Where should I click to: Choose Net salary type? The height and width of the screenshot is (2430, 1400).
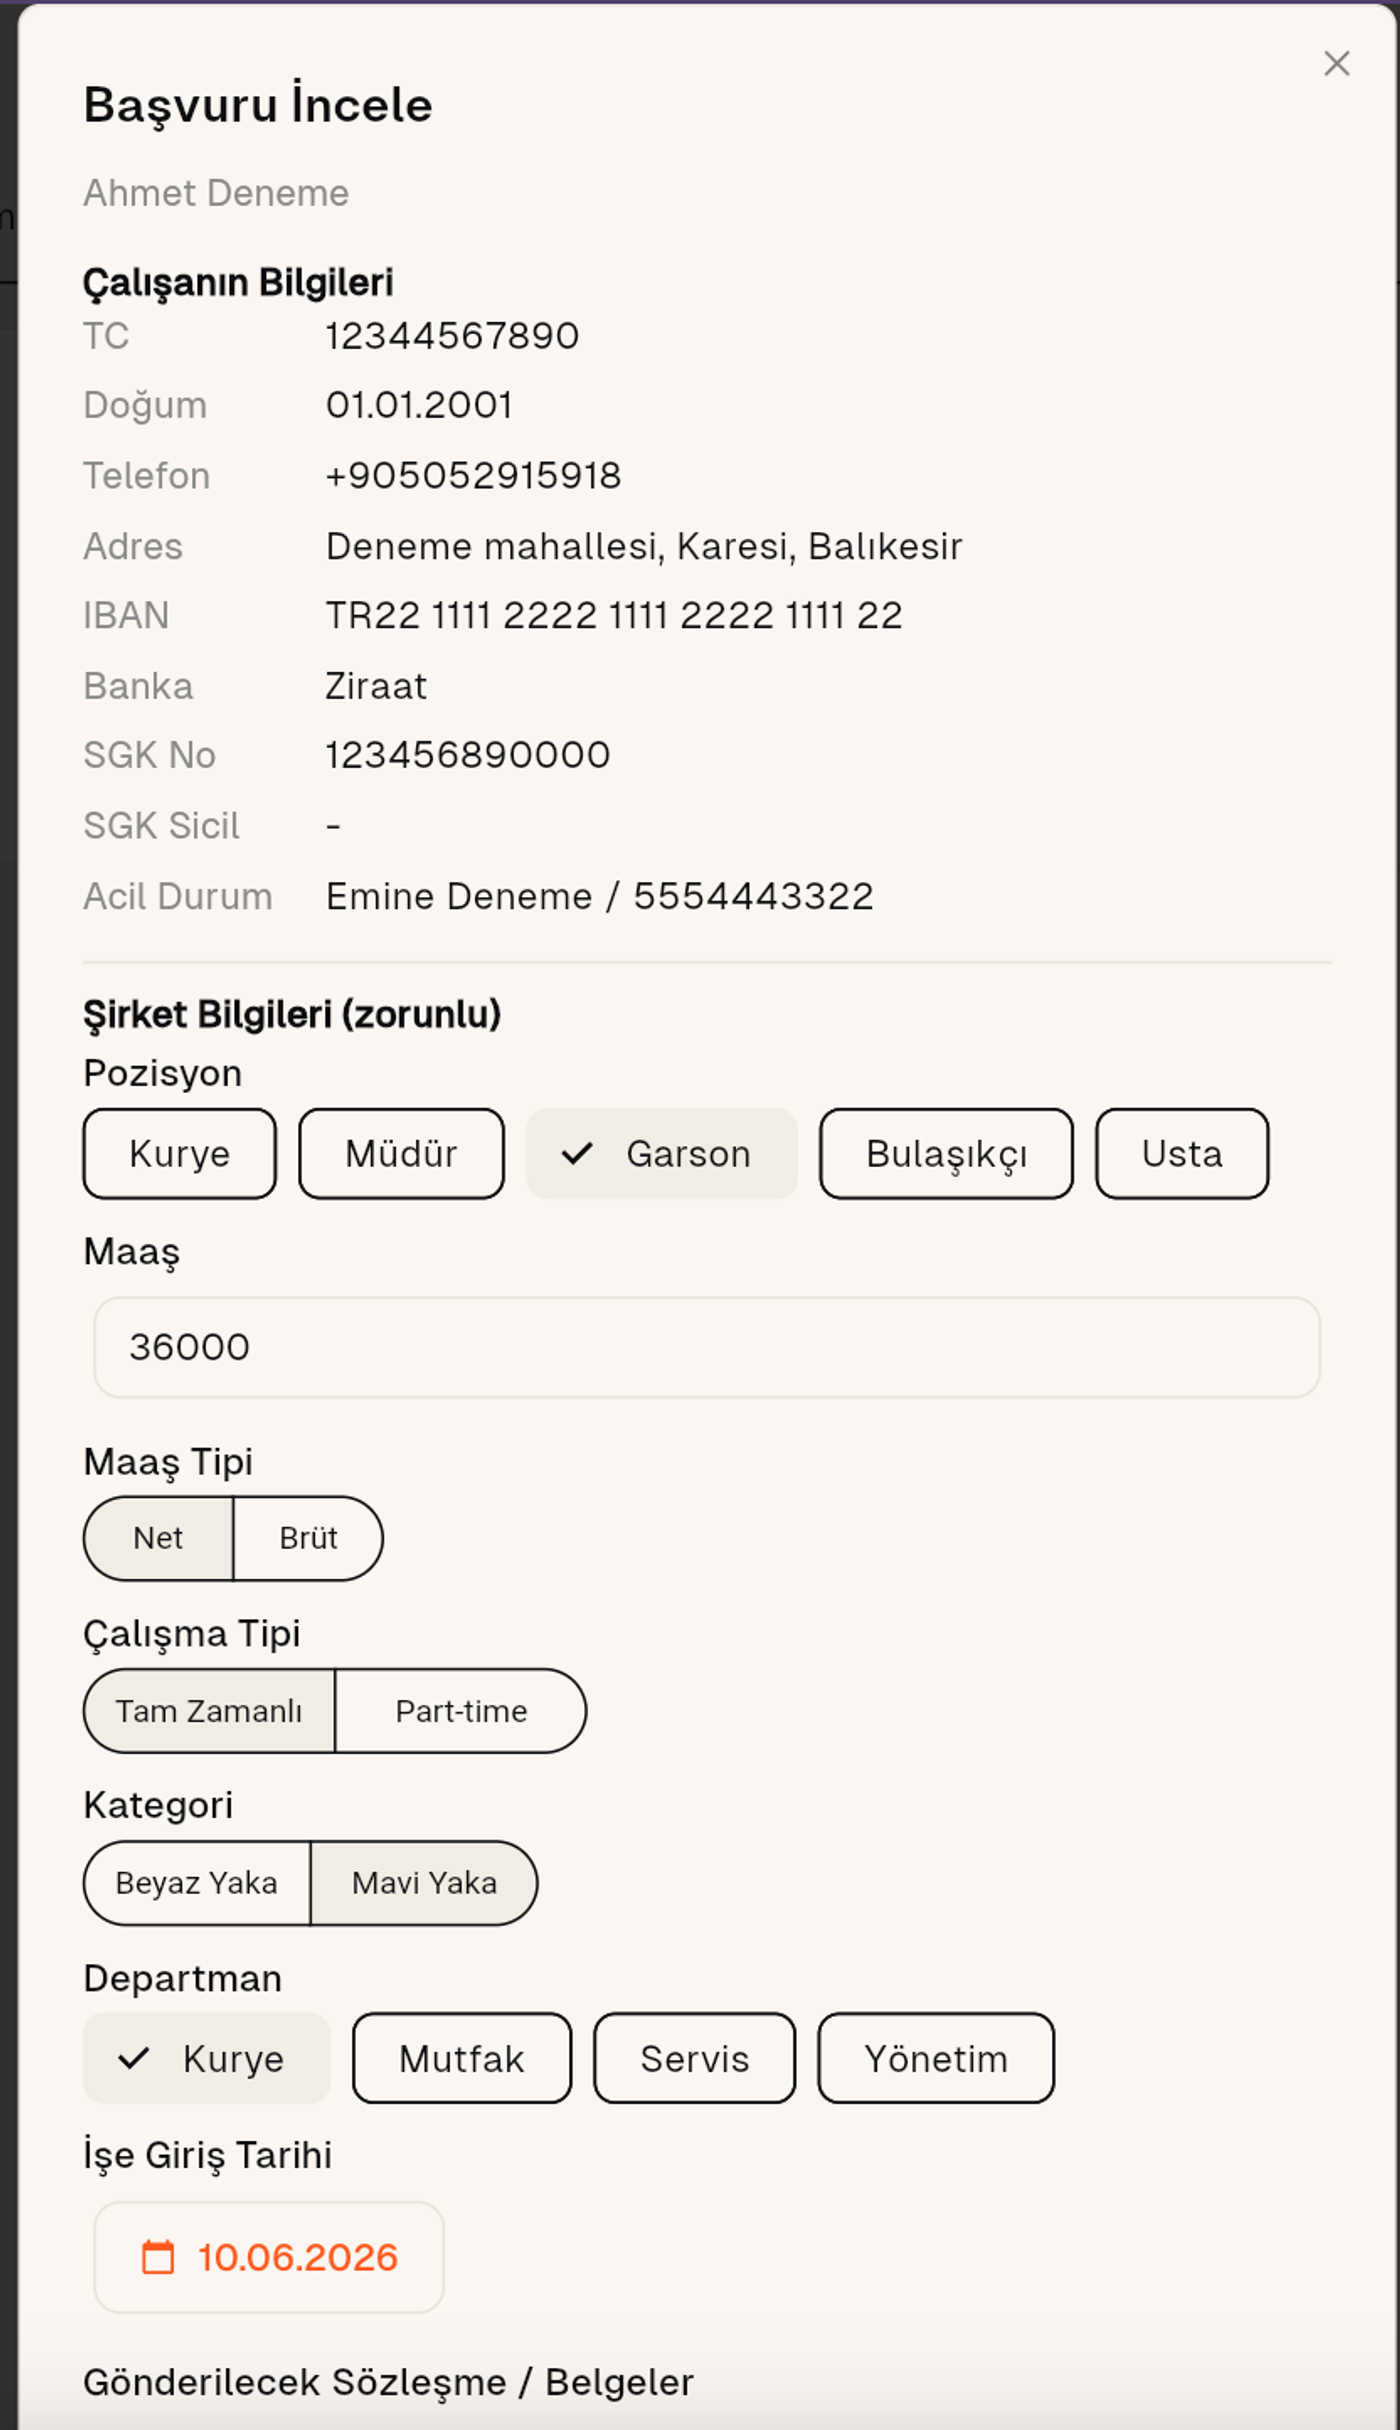coord(158,1538)
